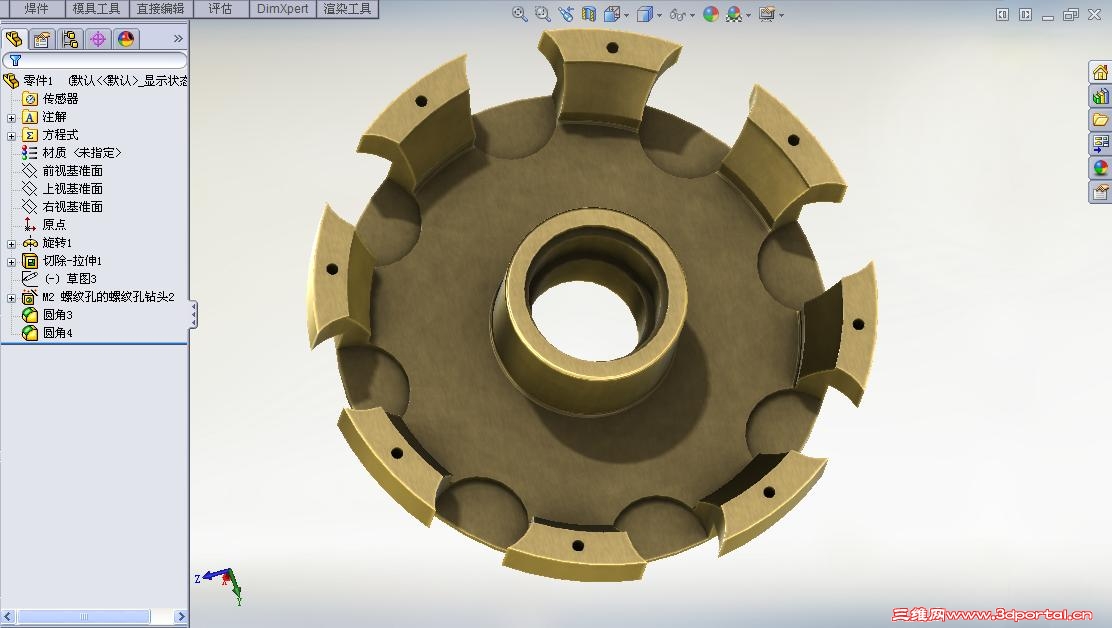Screen dimensions: 1112x628
Task: Select the 圆角3 fillet feature
Action: [x=57, y=315]
